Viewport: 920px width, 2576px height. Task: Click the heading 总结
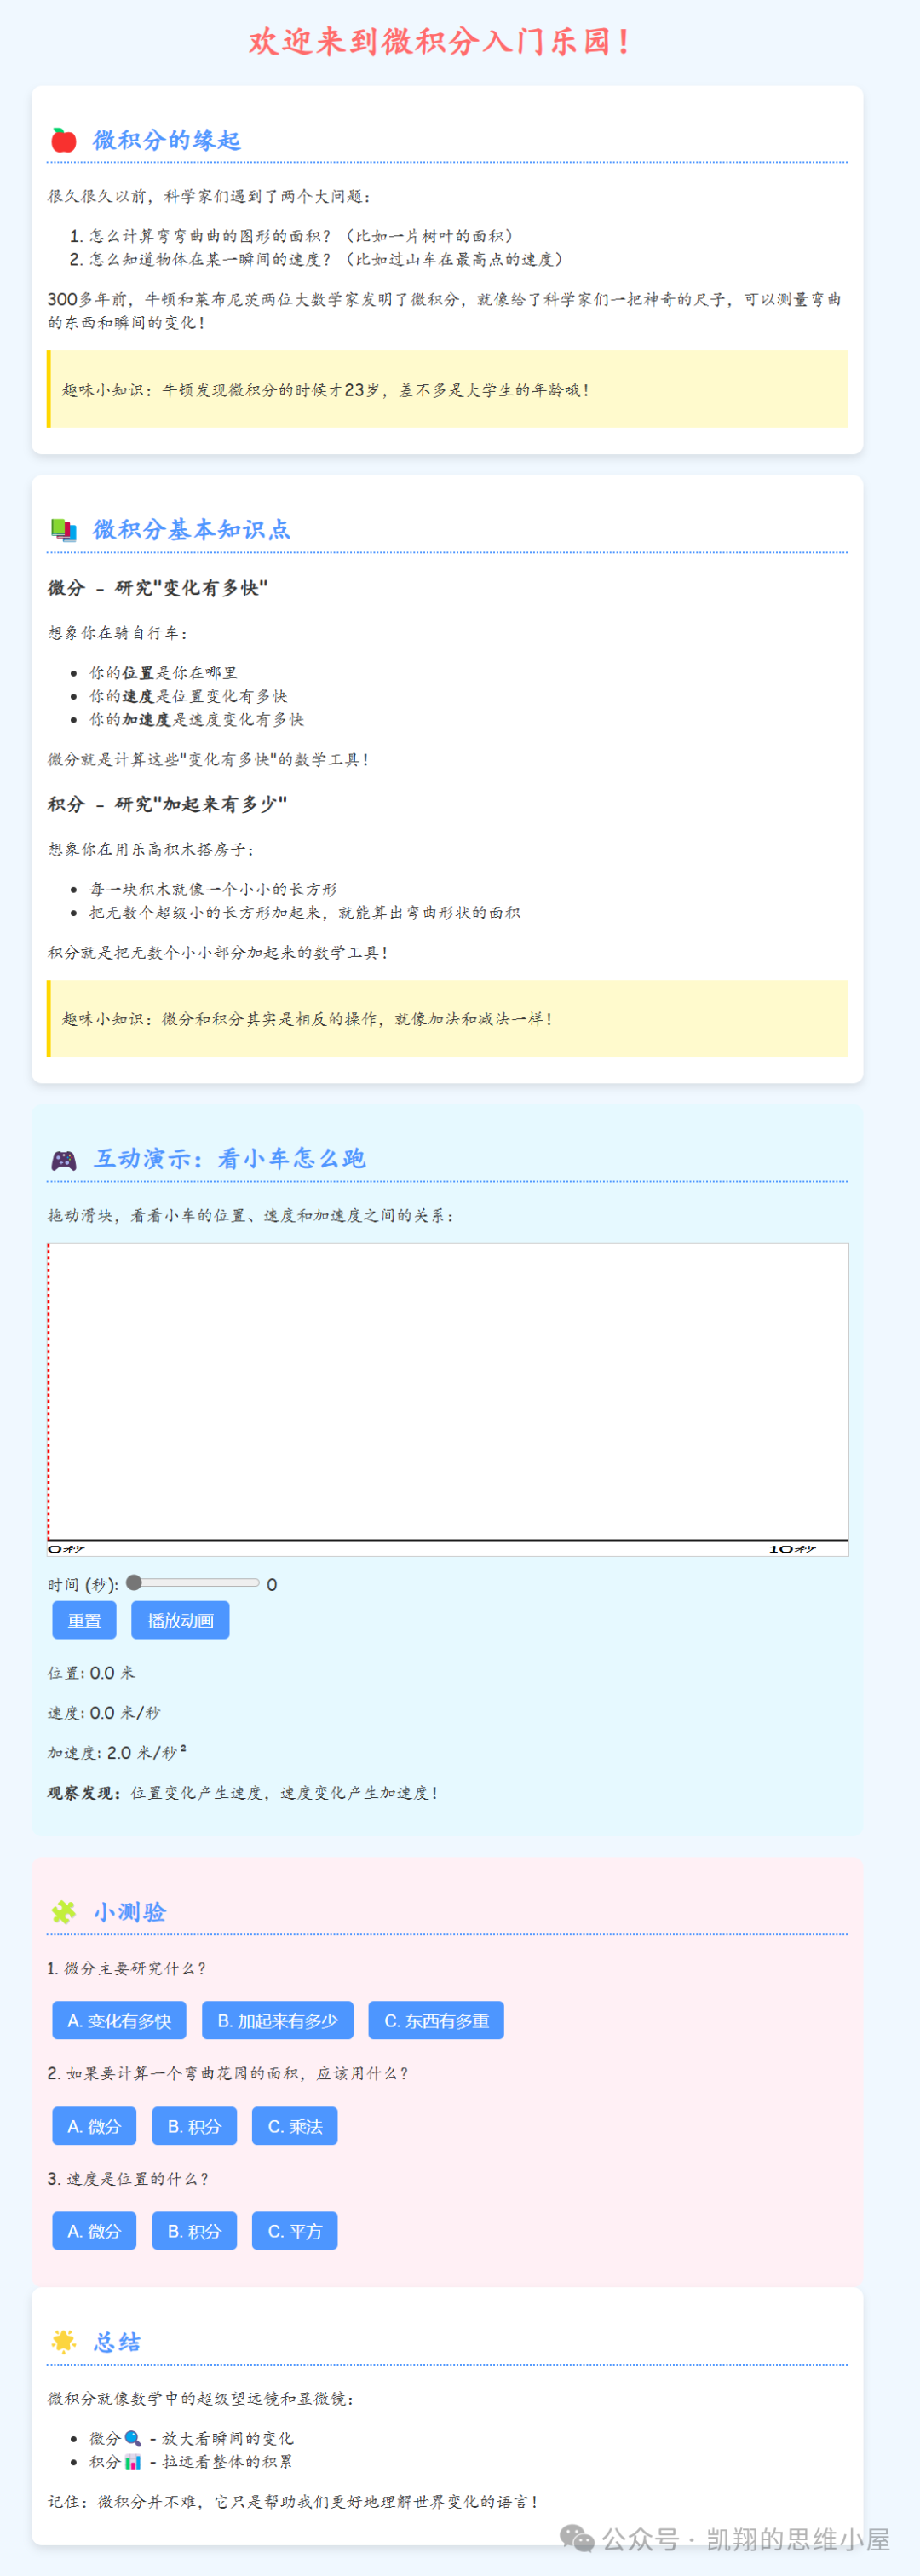click(x=117, y=2341)
